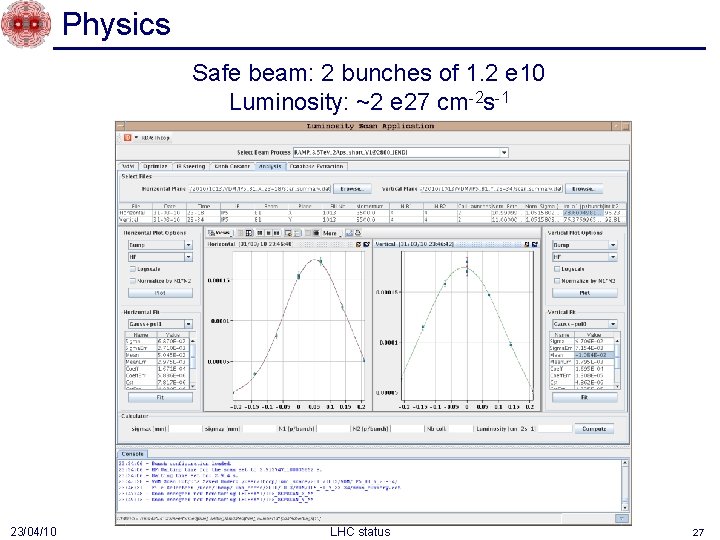Click the Console vertical scrollbar down arrow

(625, 507)
